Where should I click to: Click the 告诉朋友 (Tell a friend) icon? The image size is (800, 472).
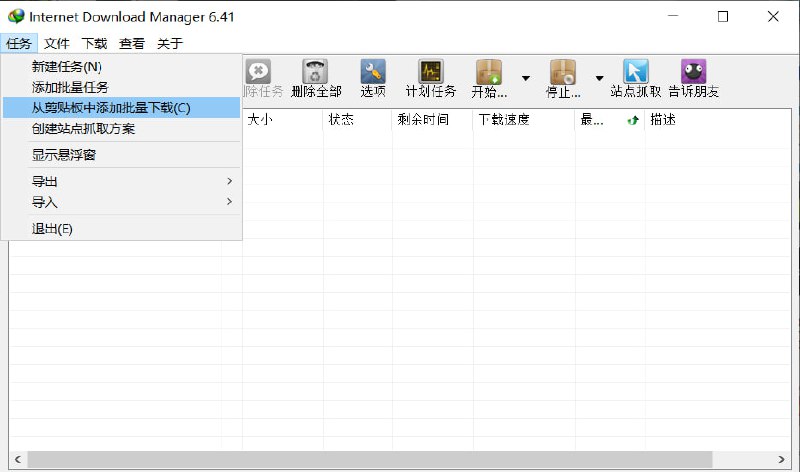693,78
